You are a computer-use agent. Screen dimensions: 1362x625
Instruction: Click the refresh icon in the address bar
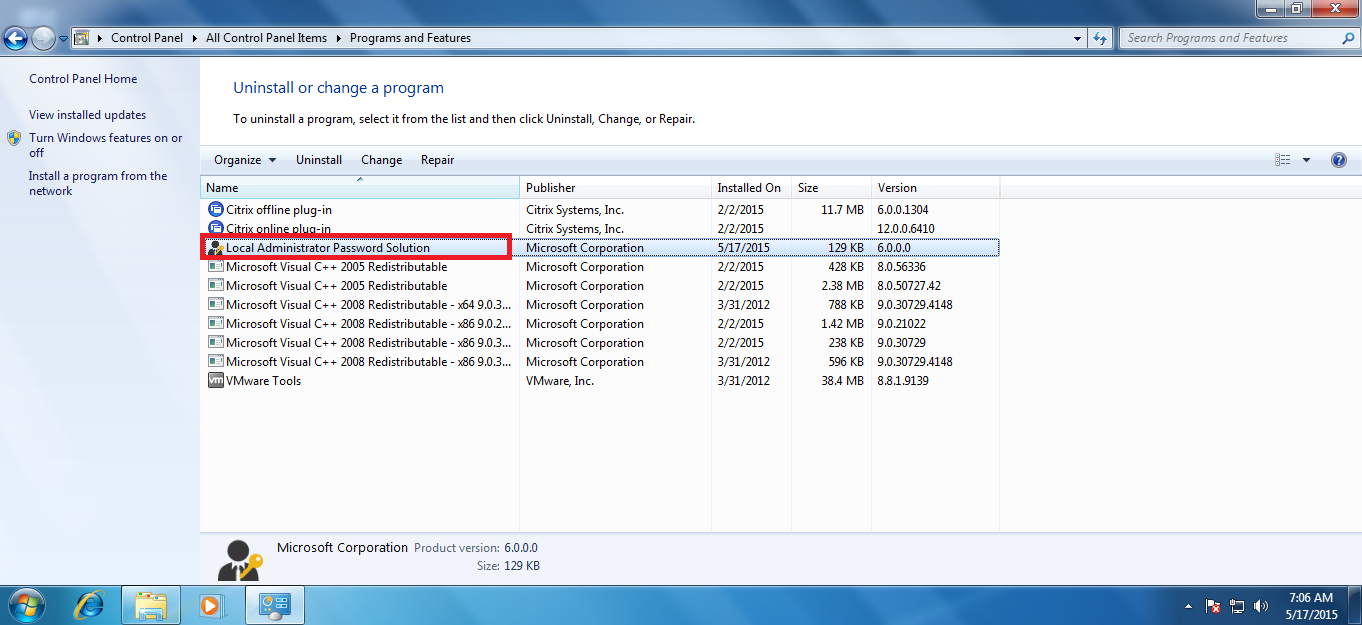coord(1100,37)
